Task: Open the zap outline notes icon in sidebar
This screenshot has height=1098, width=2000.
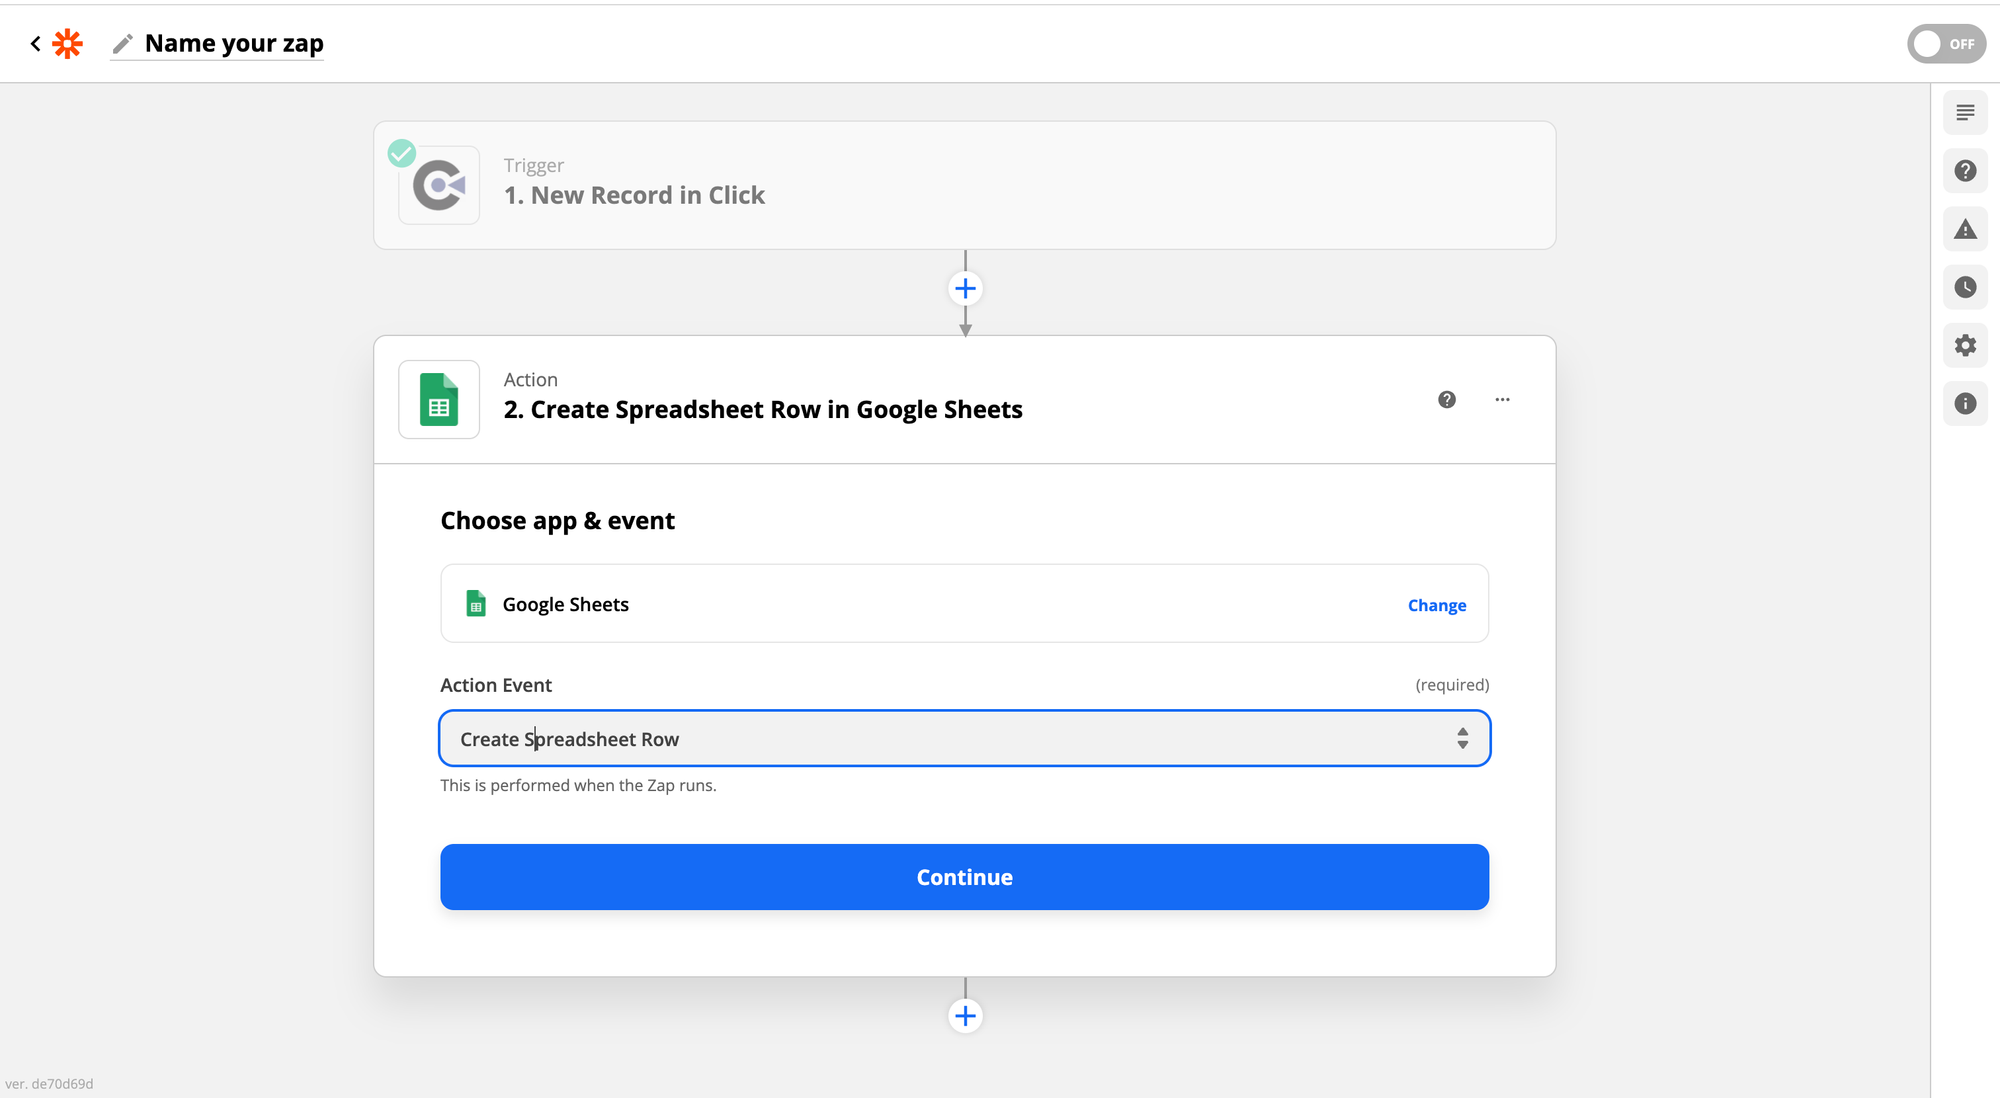Action: (x=1965, y=112)
